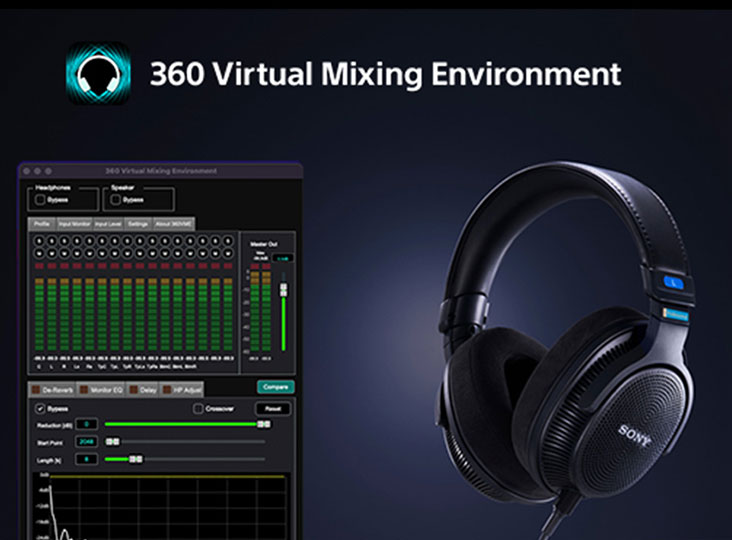Mute the TpC channel
Screen dimensions: 732x540
click(x=102, y=253)
